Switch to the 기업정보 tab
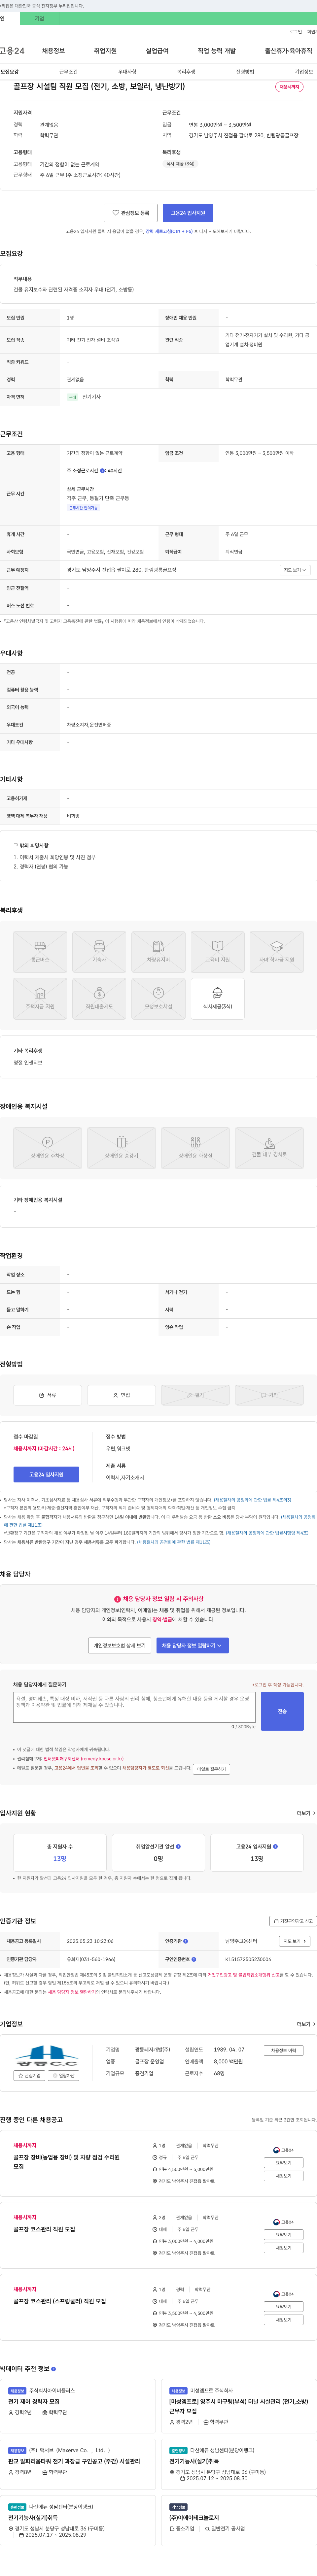317x2576 pixels. 304,72
